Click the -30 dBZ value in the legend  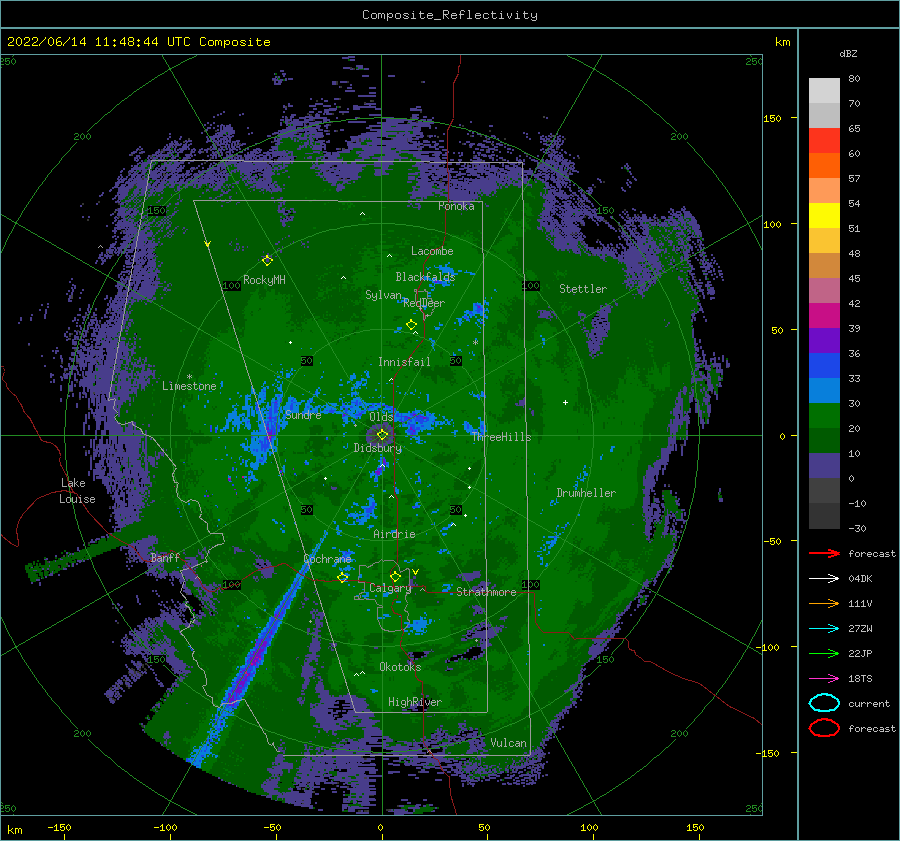point(857,528)
